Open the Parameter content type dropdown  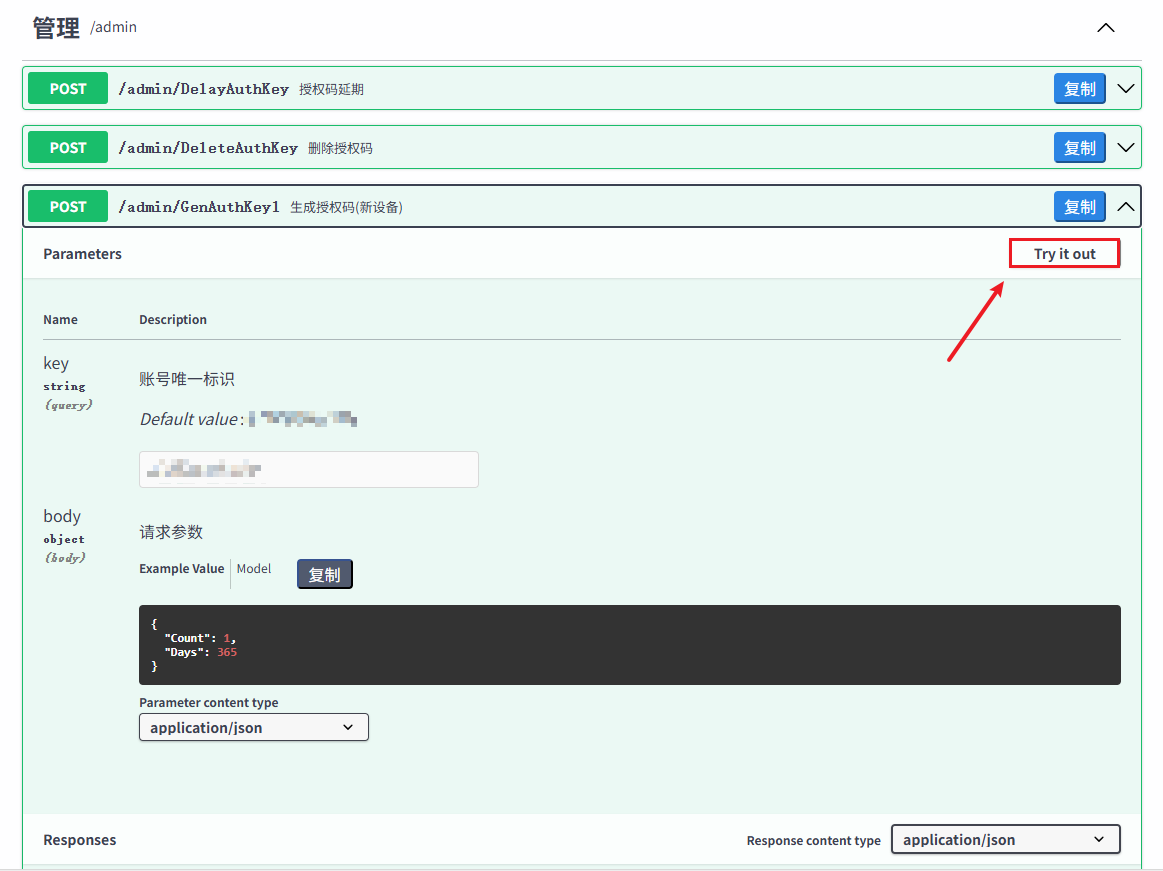[x=254, y=727]
